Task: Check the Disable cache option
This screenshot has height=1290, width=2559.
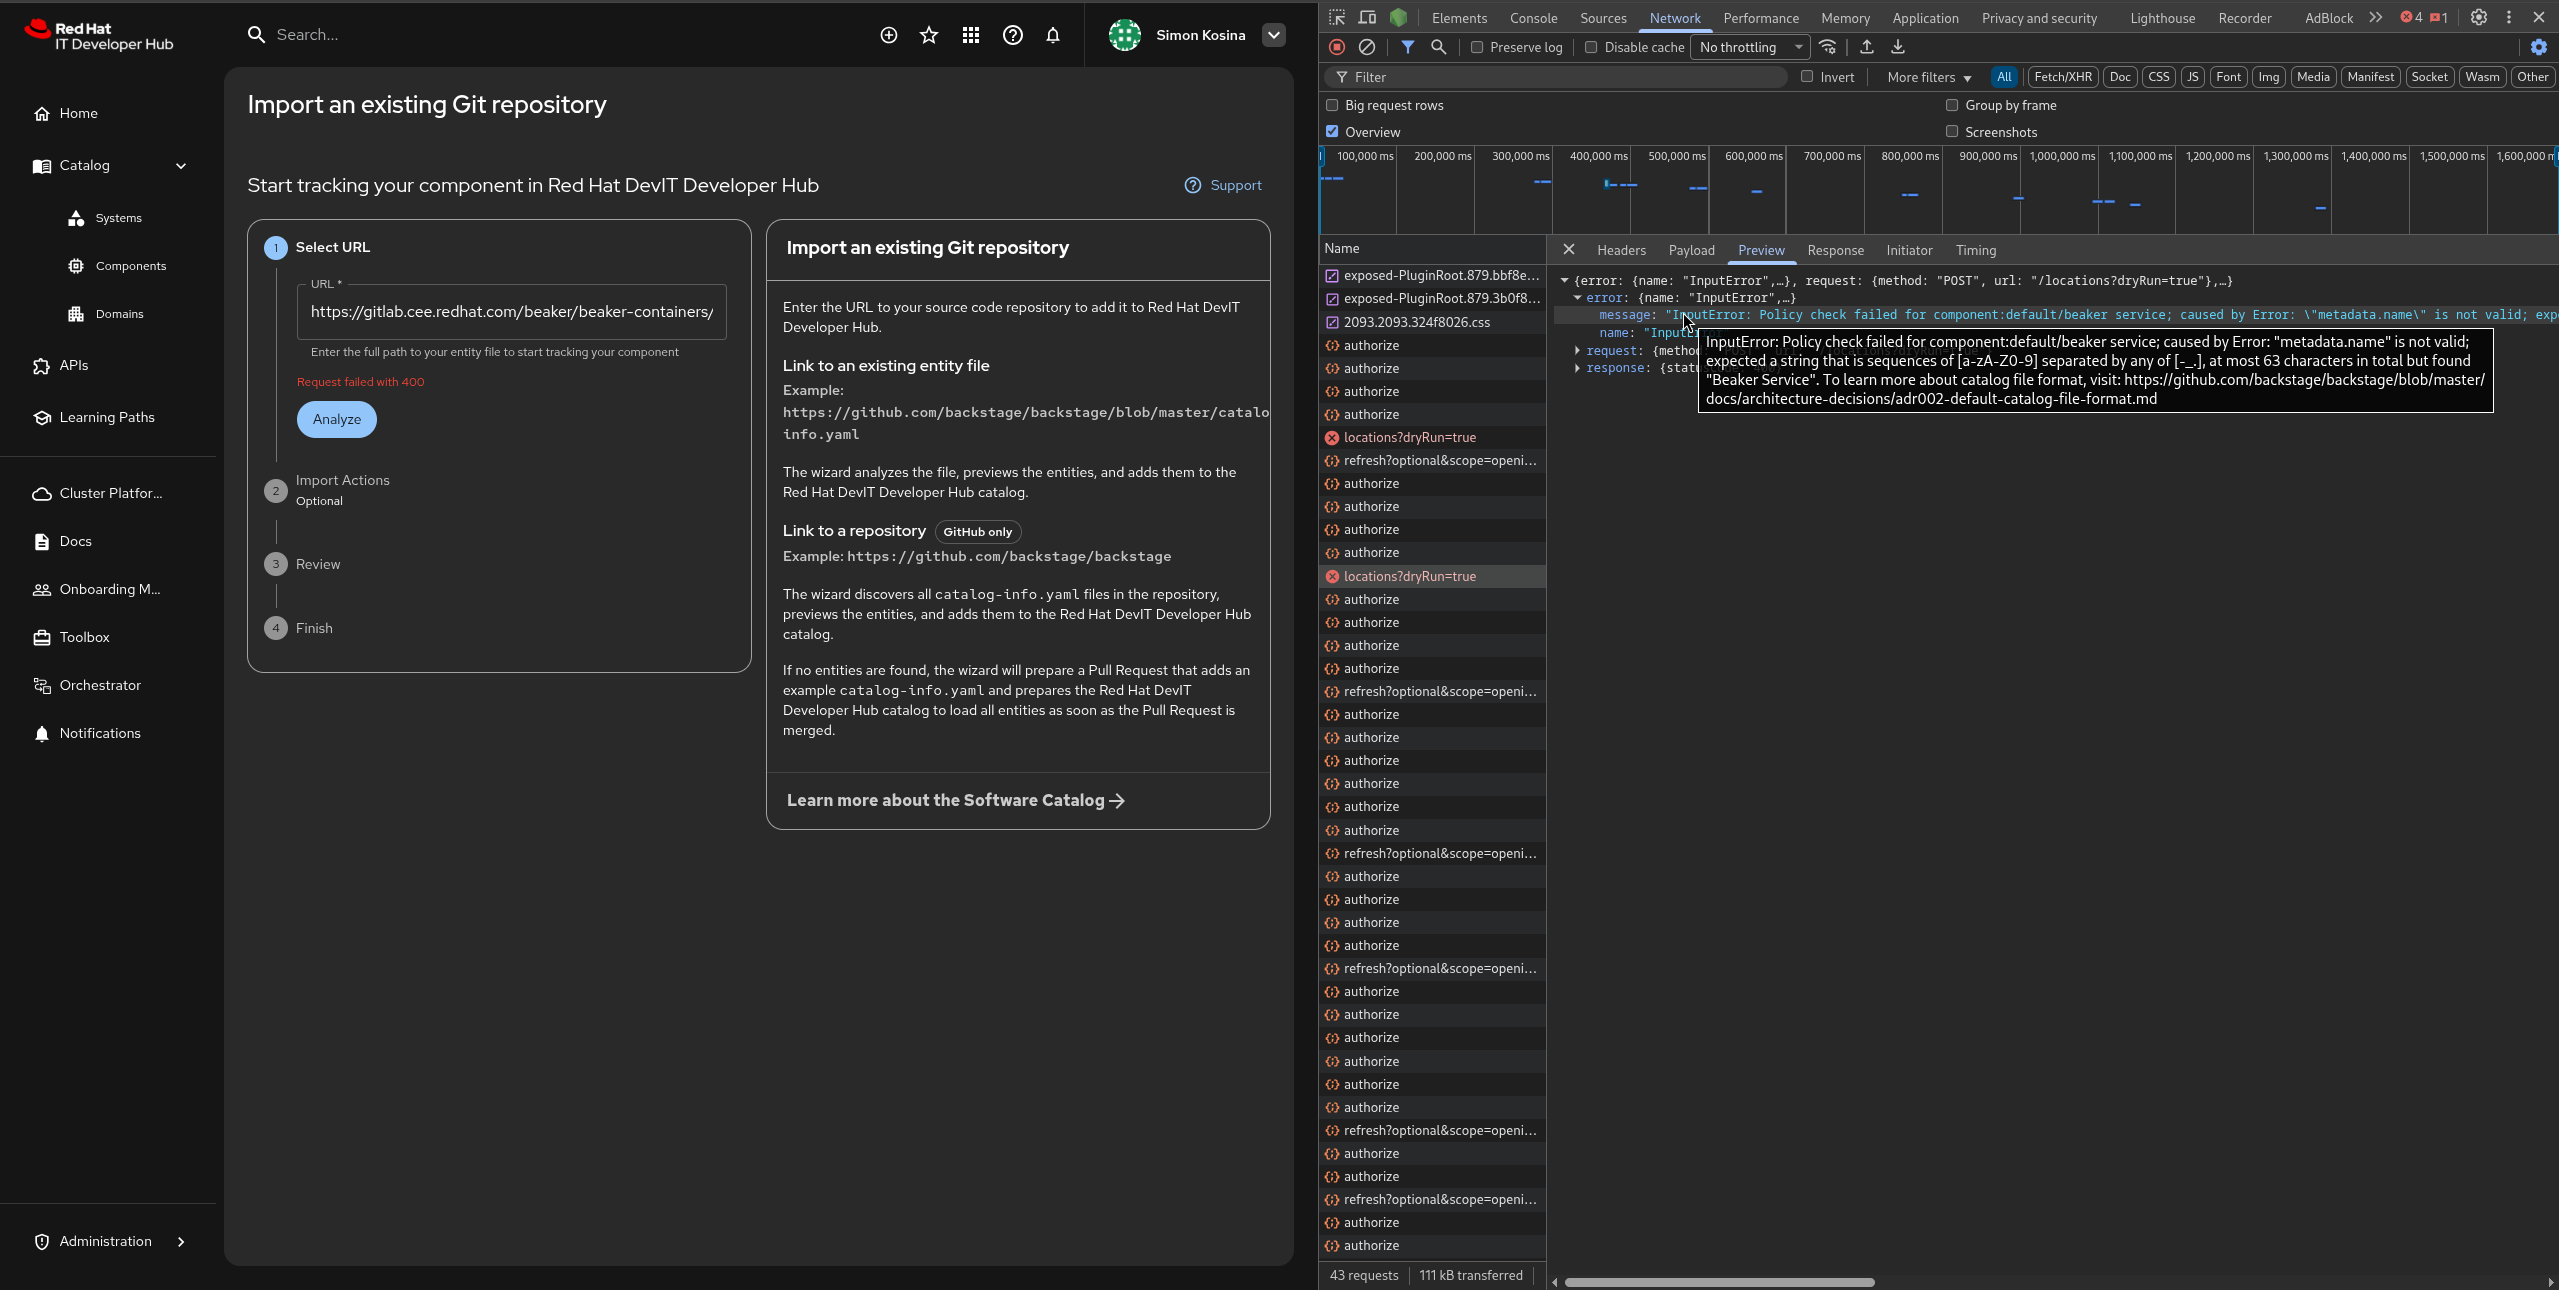Action: [x=1591, y=47]
